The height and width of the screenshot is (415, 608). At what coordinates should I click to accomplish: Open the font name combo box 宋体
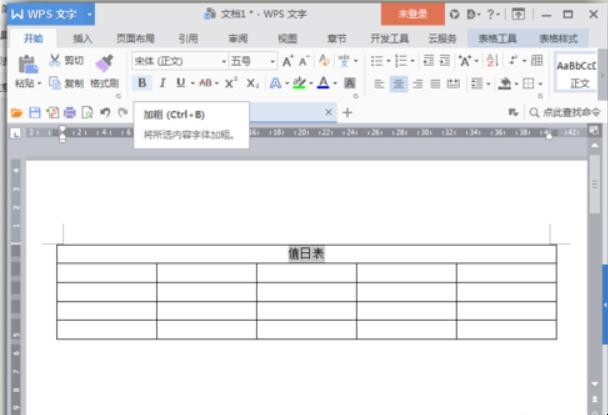[180, 61]
